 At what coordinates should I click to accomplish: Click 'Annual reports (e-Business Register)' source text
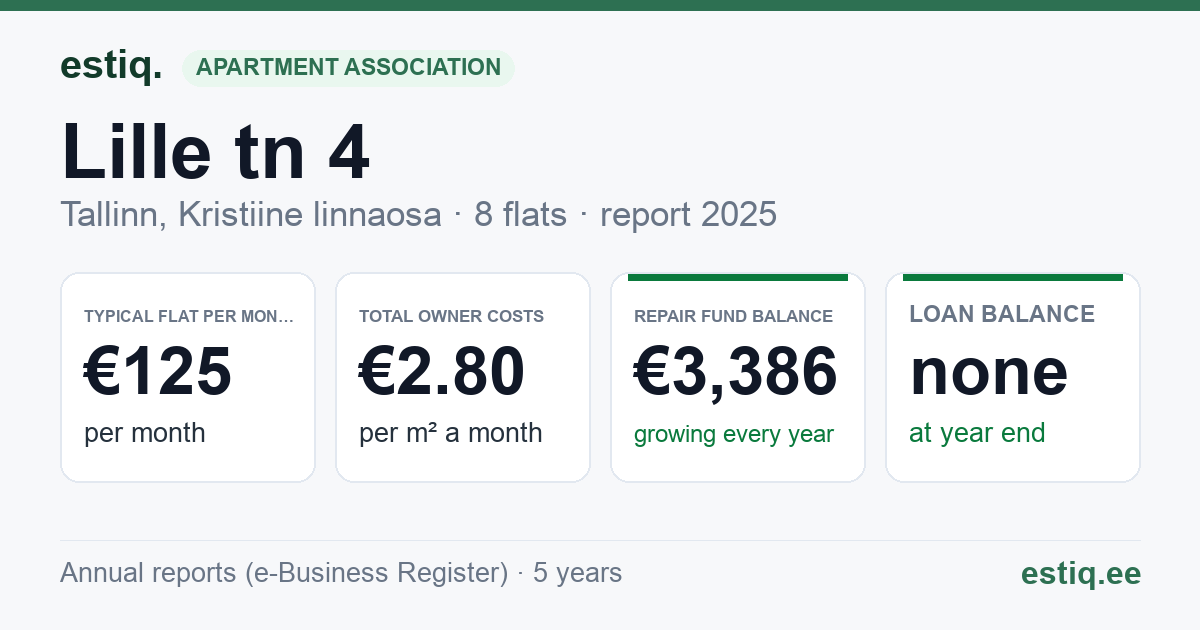pos(284,573)
